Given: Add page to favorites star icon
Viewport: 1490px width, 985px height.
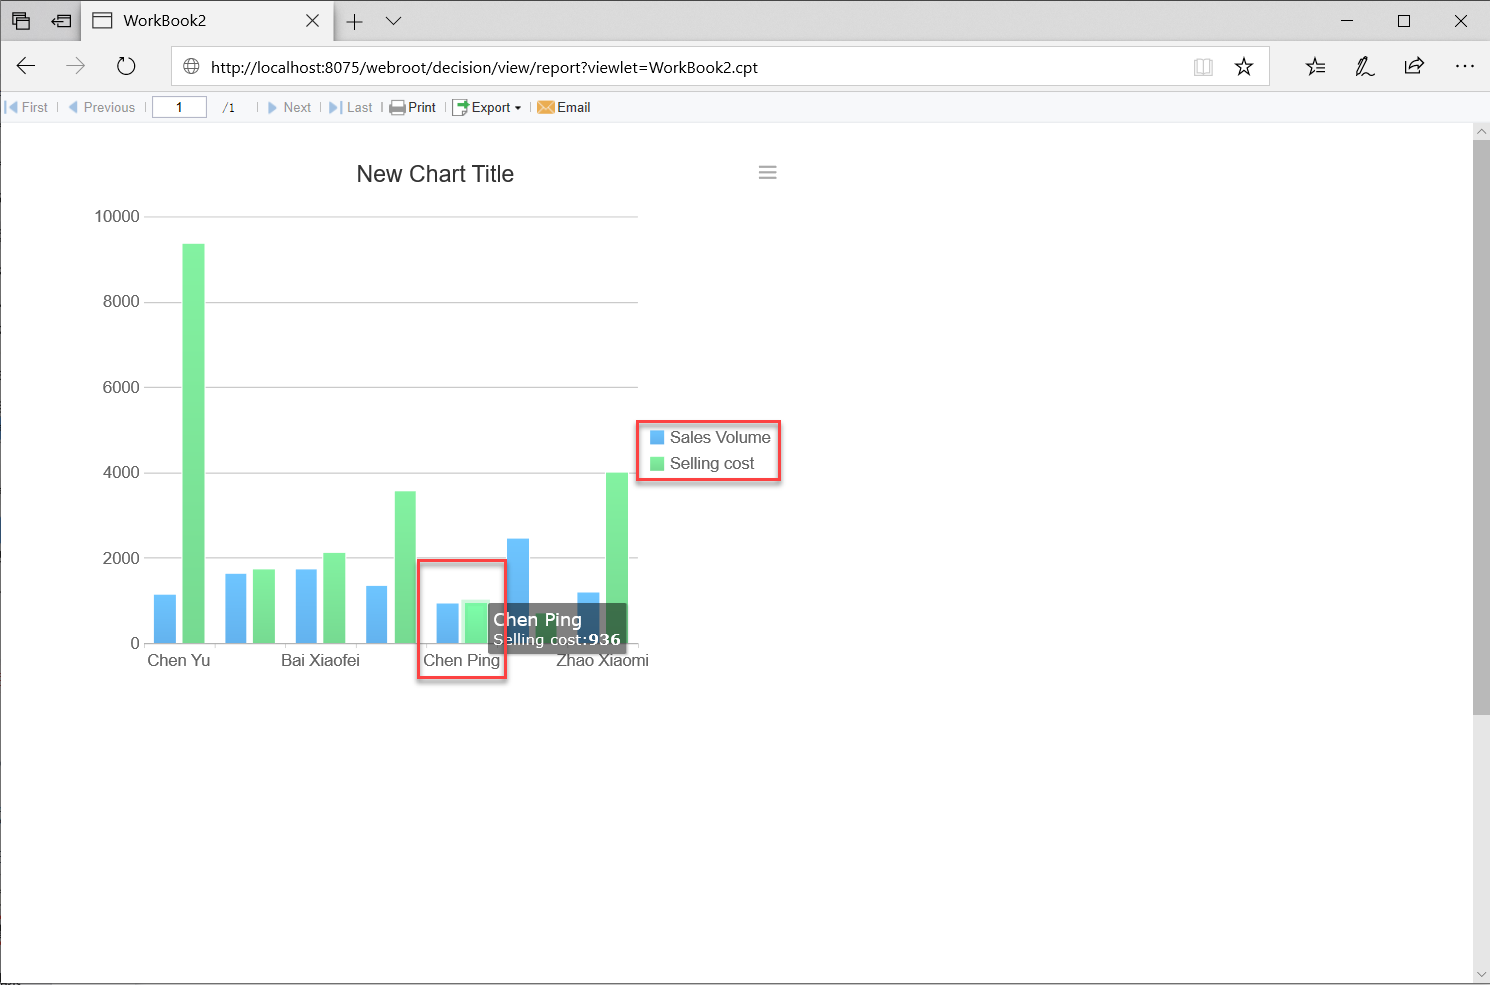Looking at the screenshot, I should (1243, 66).
